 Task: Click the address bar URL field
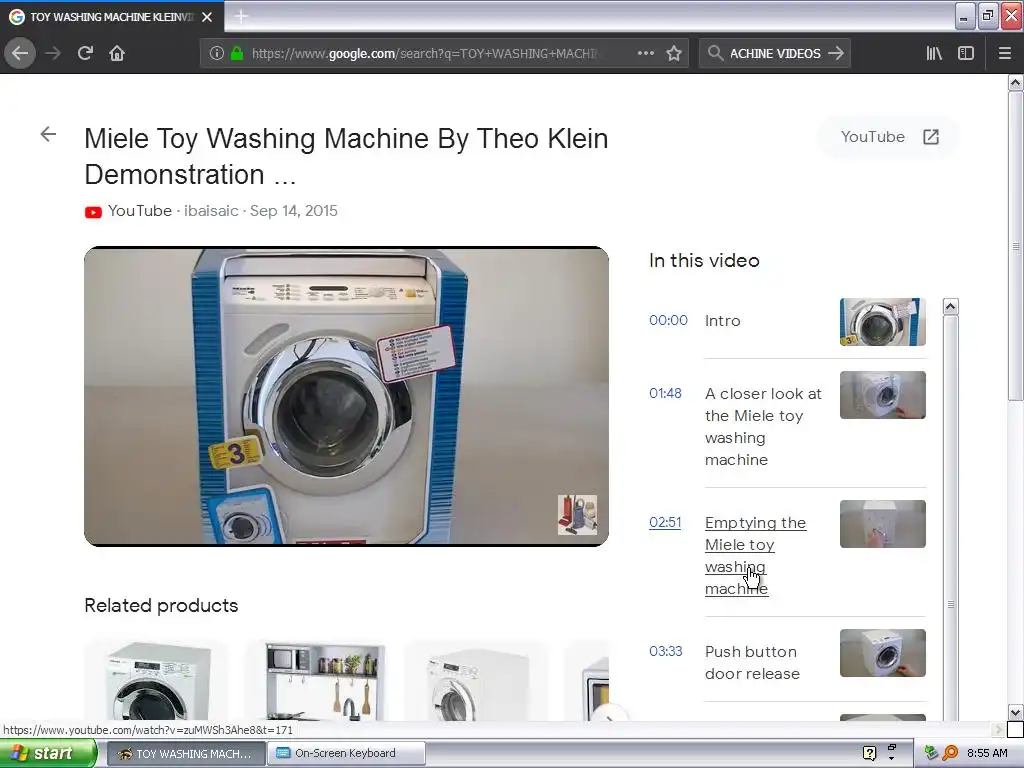(x=424, y=53)
